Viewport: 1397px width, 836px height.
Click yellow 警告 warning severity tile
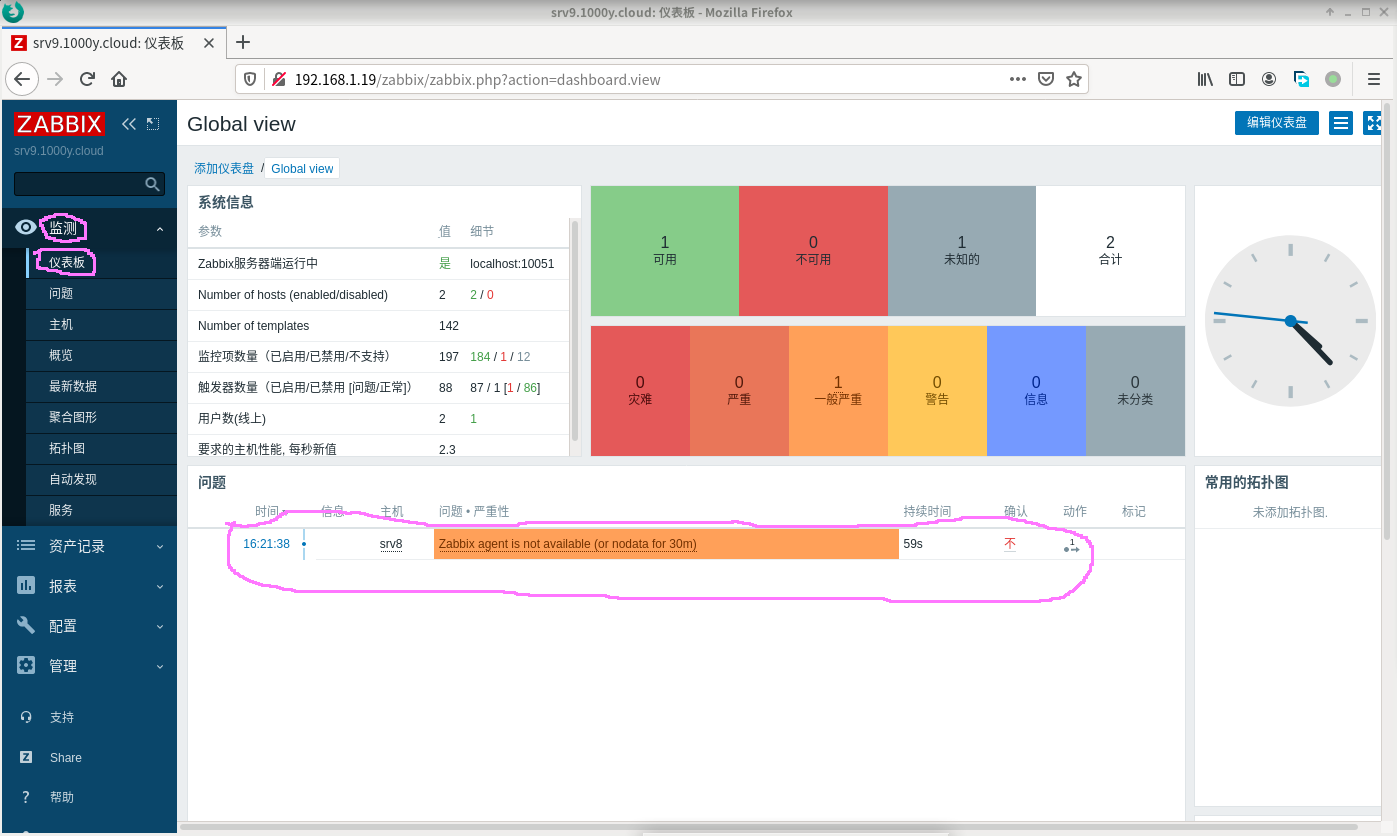pyautogui.click(x=937, y=391)
